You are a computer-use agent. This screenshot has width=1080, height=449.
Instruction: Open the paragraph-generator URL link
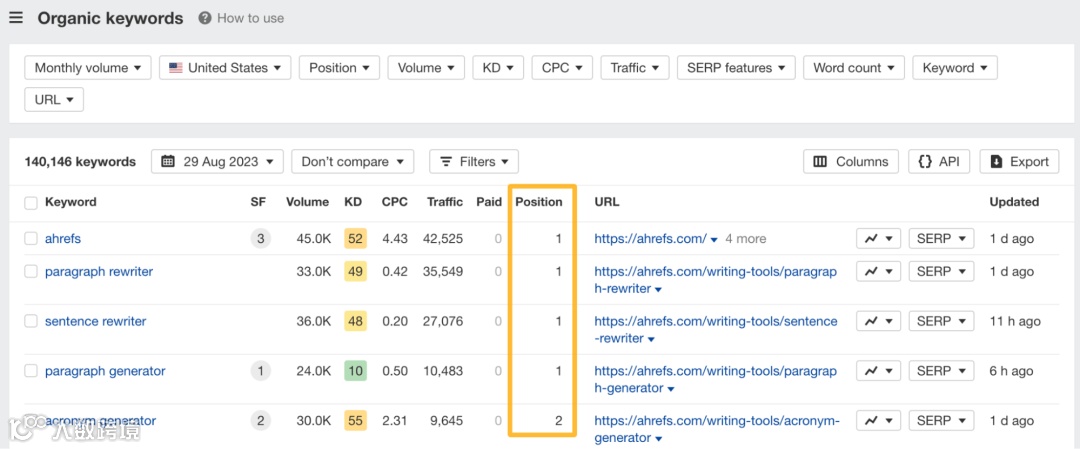[x=716, y=379]
